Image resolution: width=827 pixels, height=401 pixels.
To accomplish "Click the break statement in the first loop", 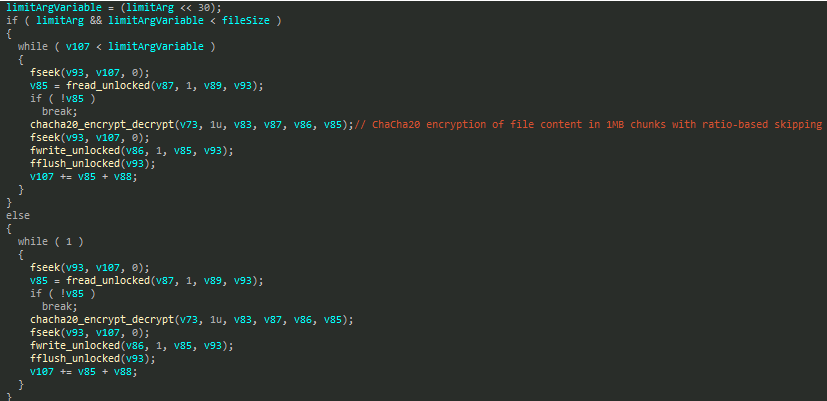I will tap(59, 111).
